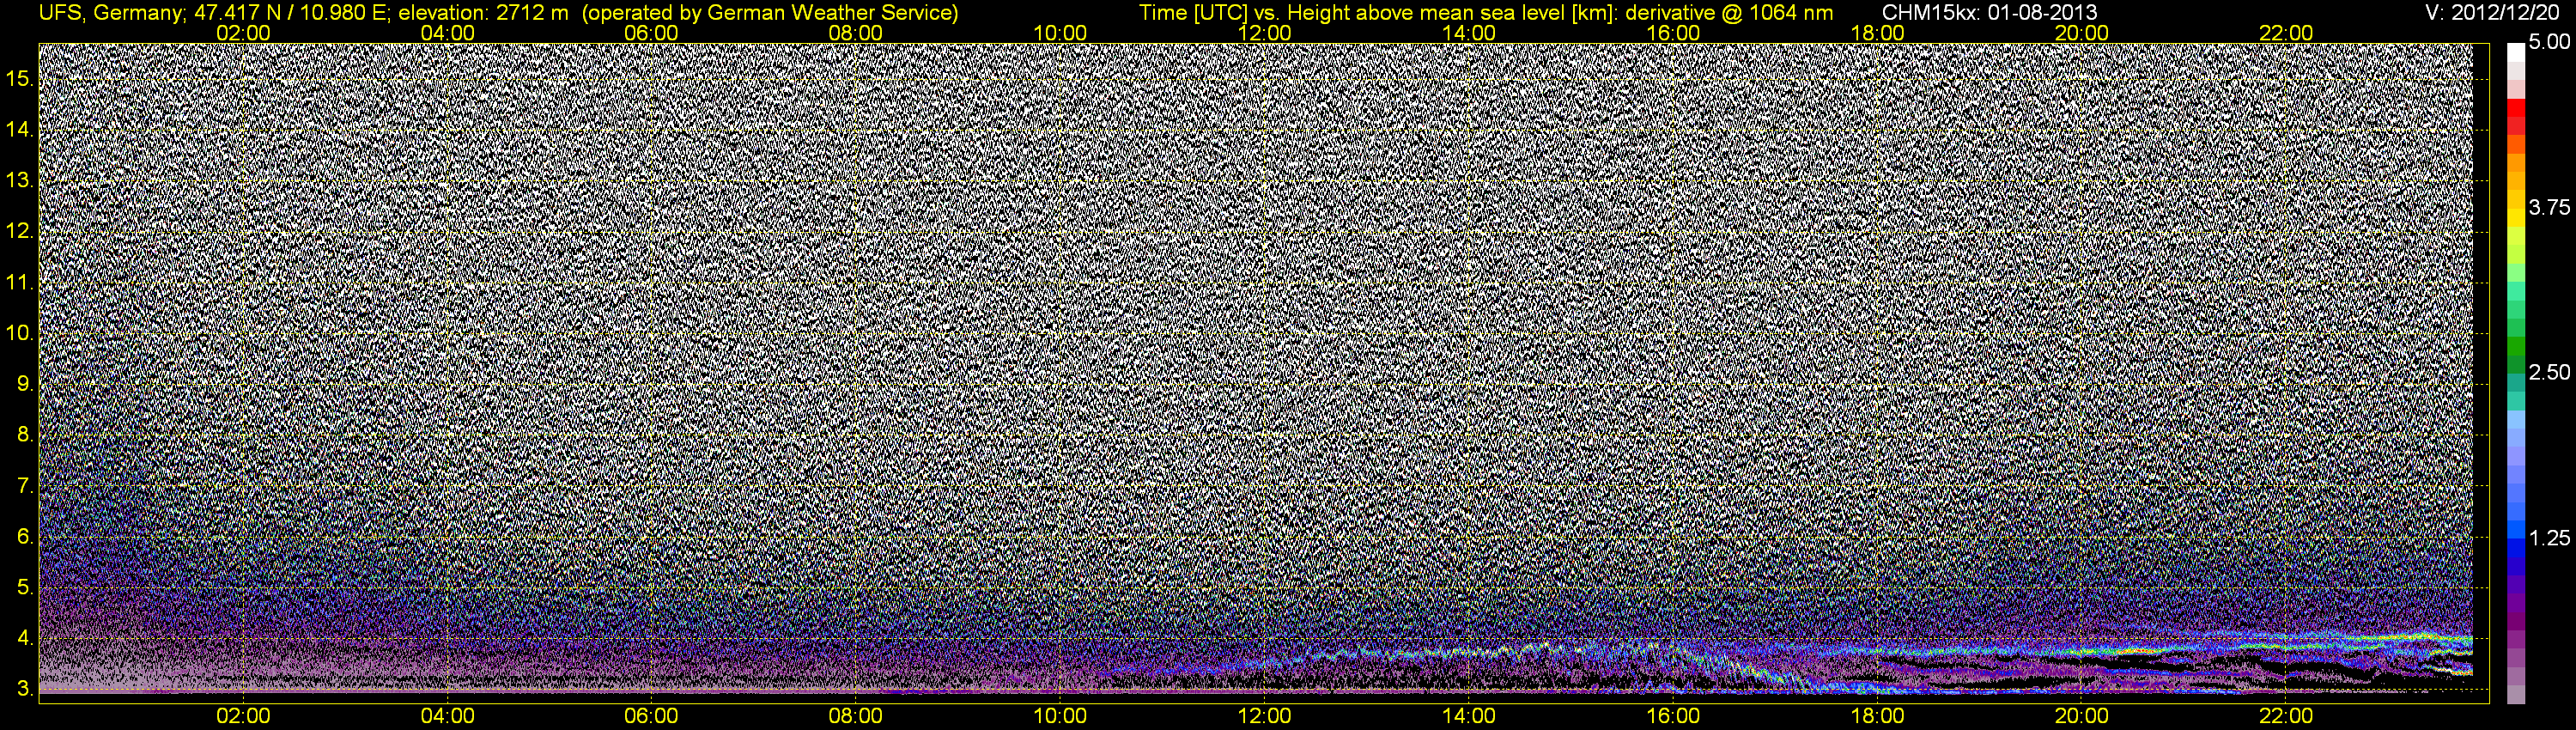2576x730 pixels.
Task: Click the bottom time axis label 12:00
Action: click(1264, 716)
